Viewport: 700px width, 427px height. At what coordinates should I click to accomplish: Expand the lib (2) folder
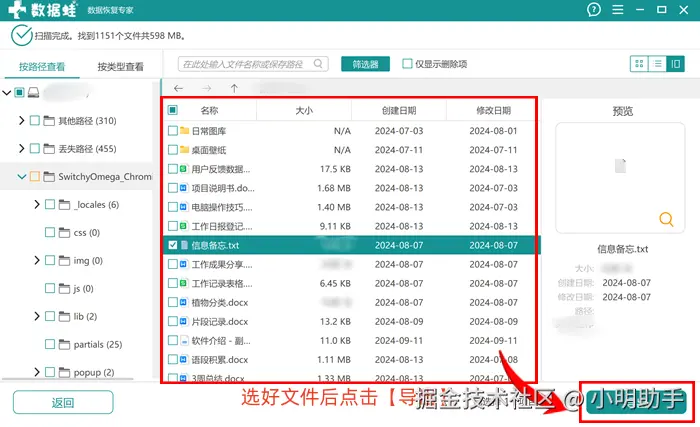pyautogui.click(x=37, y=316)
